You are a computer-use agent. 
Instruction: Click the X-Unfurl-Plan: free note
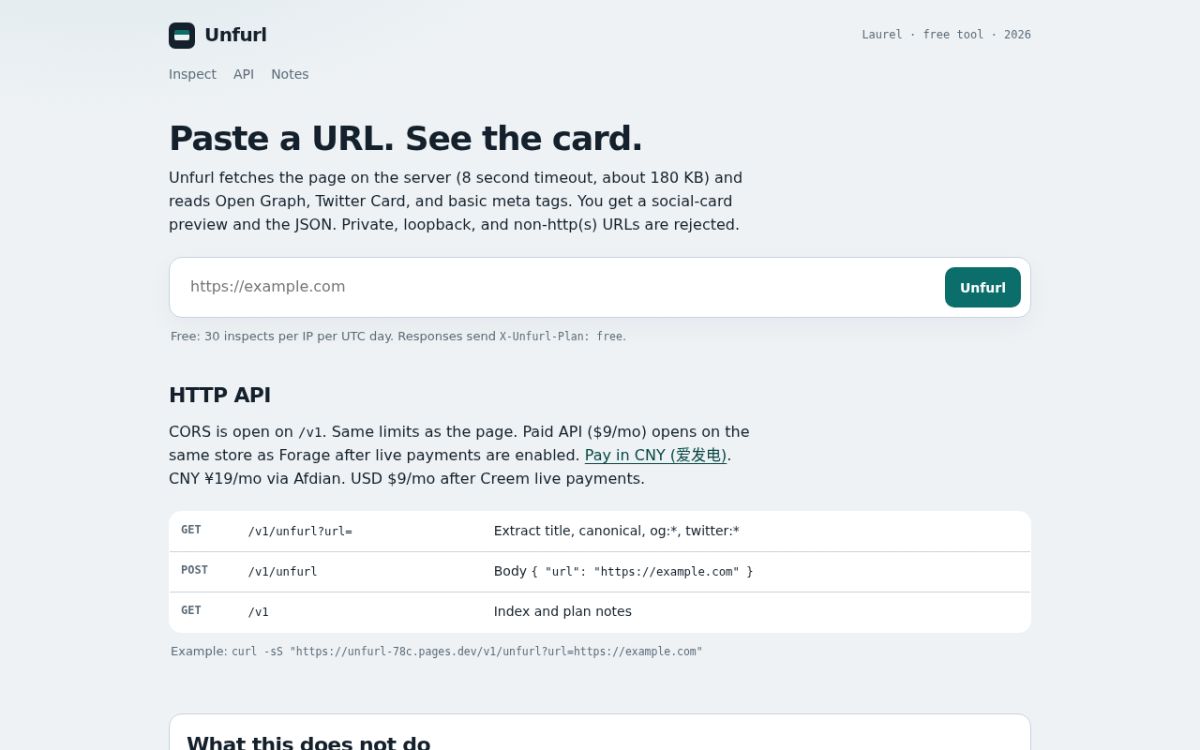(563, 336)
